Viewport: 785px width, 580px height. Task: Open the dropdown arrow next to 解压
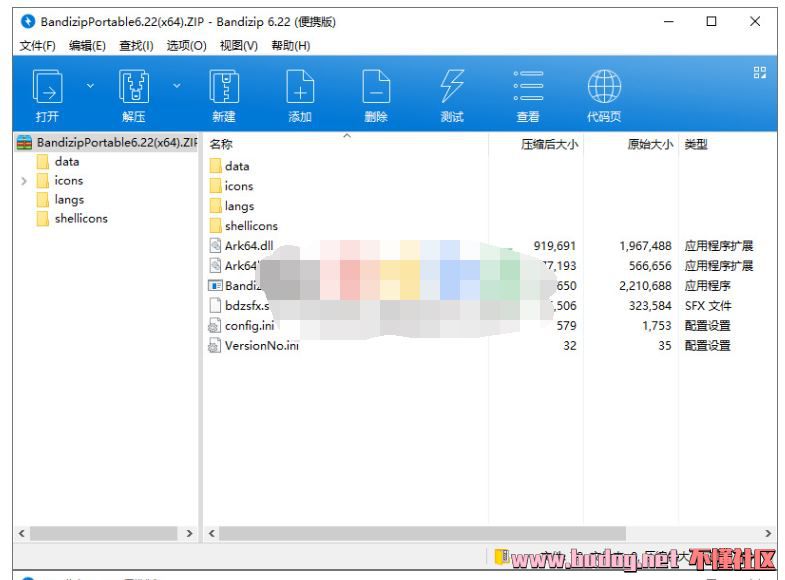[177, 86]
